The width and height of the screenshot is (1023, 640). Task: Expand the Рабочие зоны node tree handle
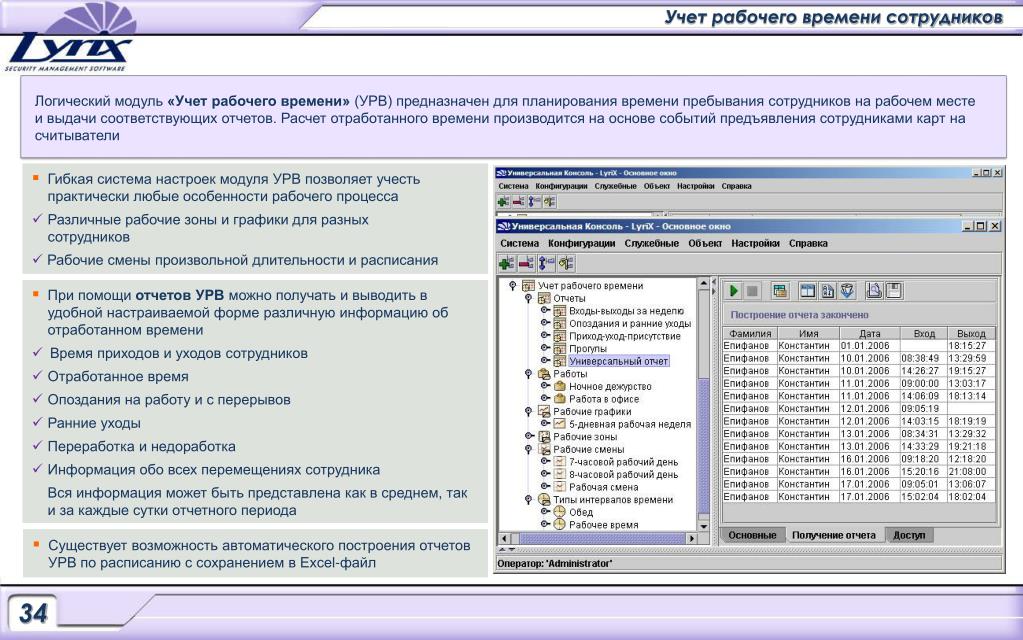[529, 436]
